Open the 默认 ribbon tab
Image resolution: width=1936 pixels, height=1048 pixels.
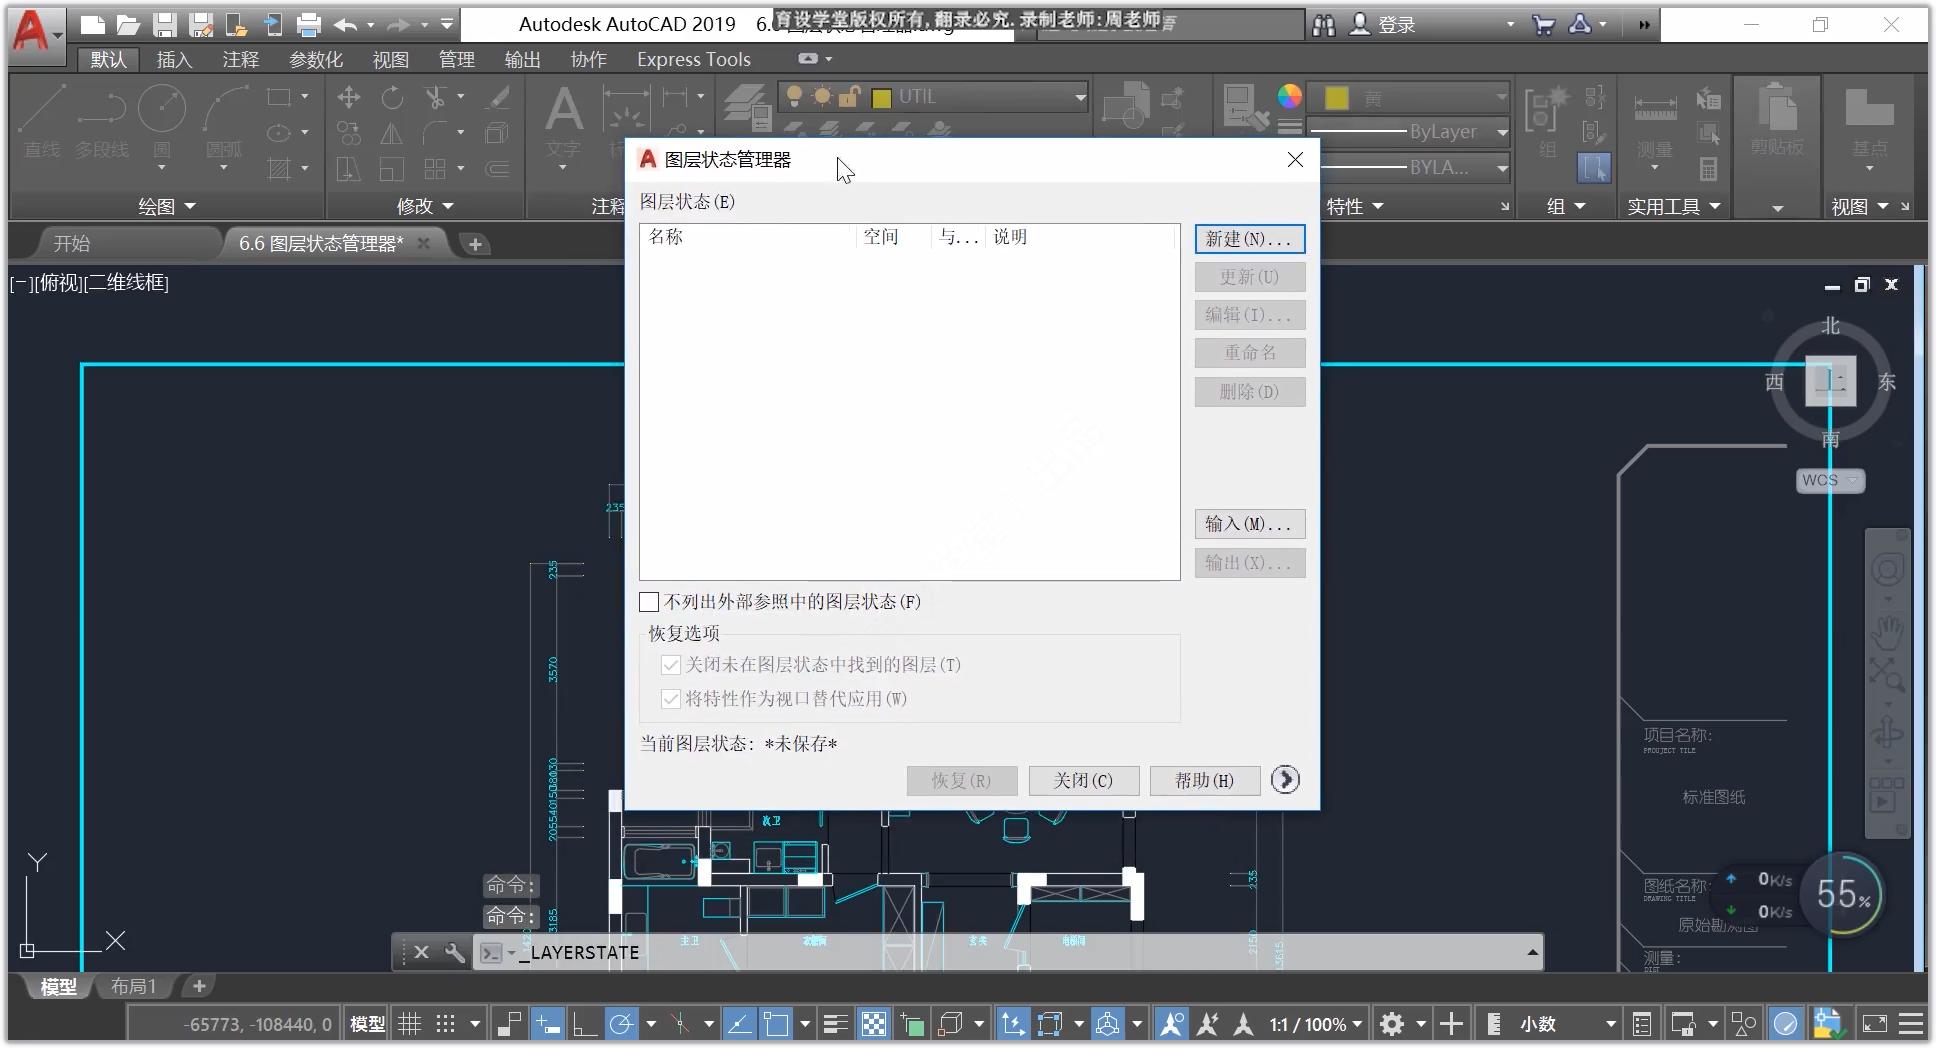[x=109, y=59]
